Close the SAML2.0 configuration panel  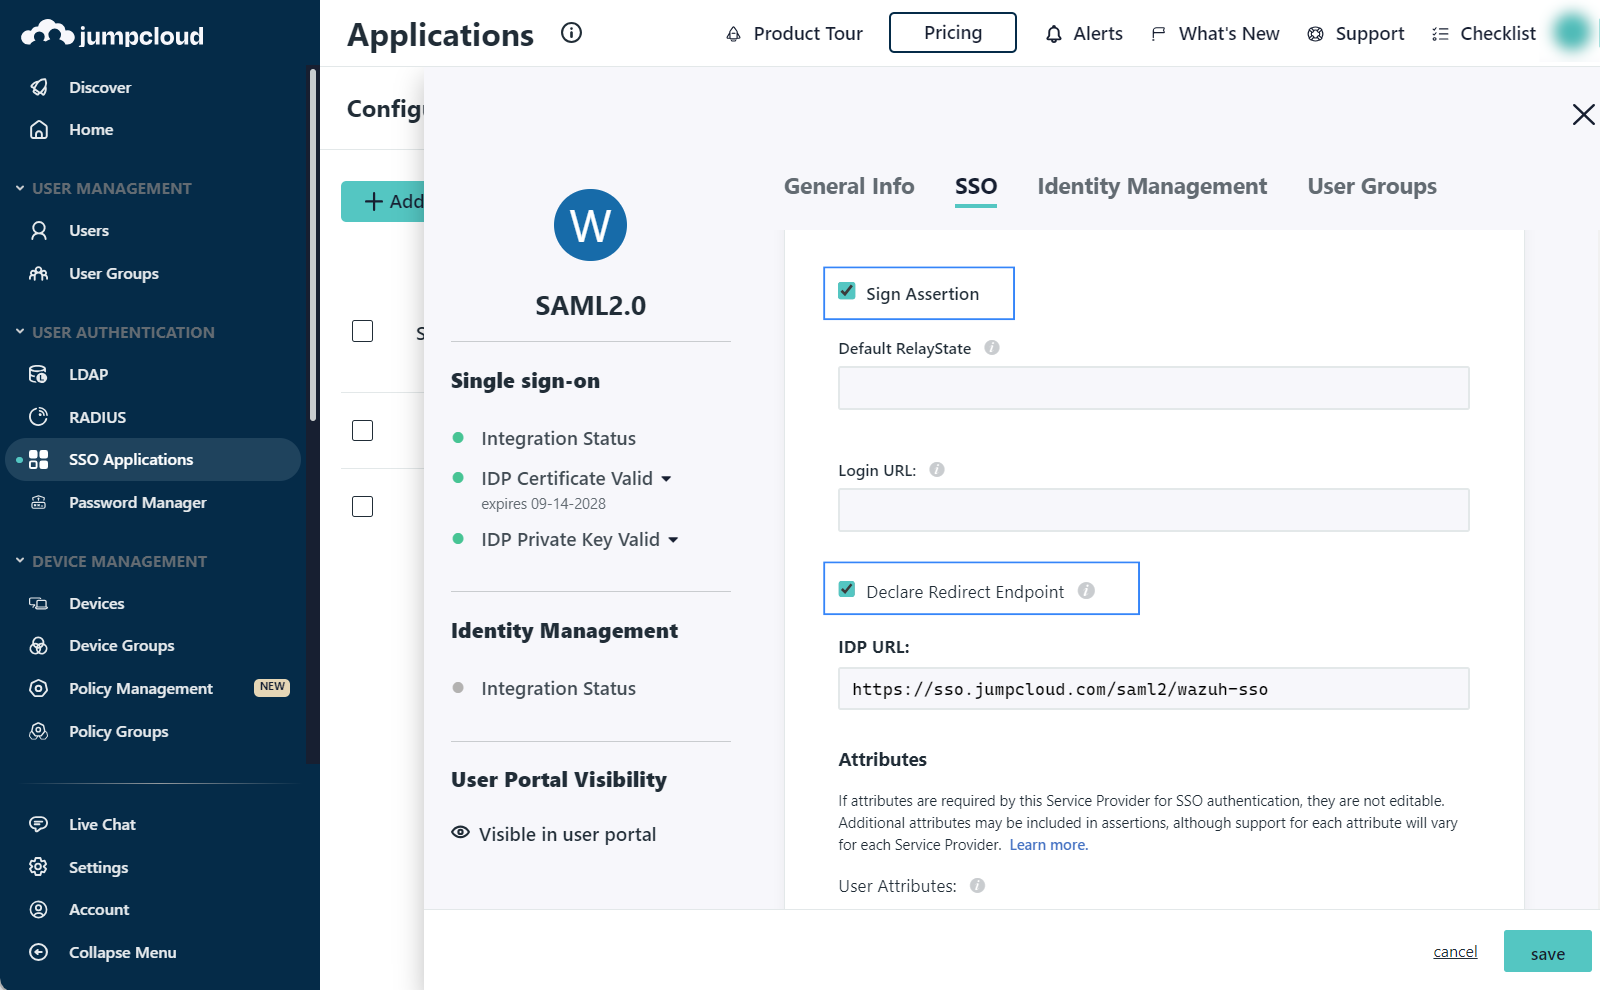1582,115
